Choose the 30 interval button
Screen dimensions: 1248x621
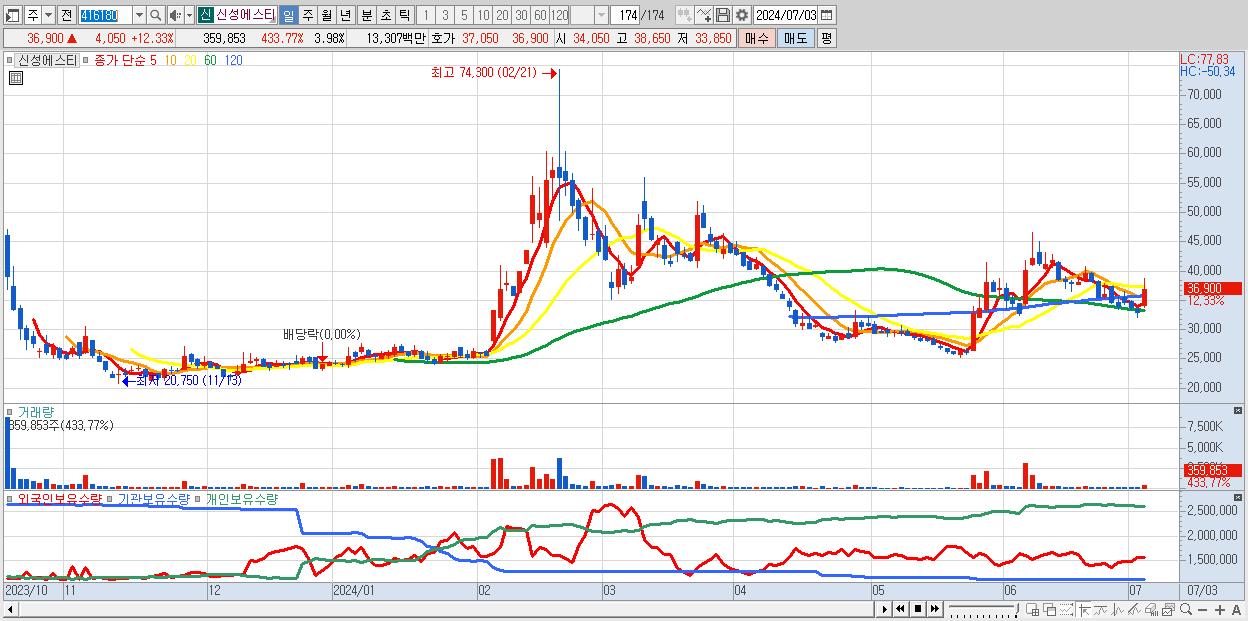coord(521,15)
